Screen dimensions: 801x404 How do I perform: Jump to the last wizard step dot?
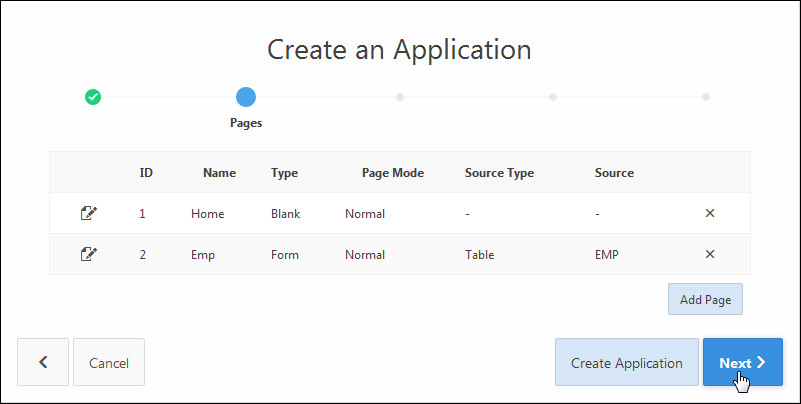[706, 97]
